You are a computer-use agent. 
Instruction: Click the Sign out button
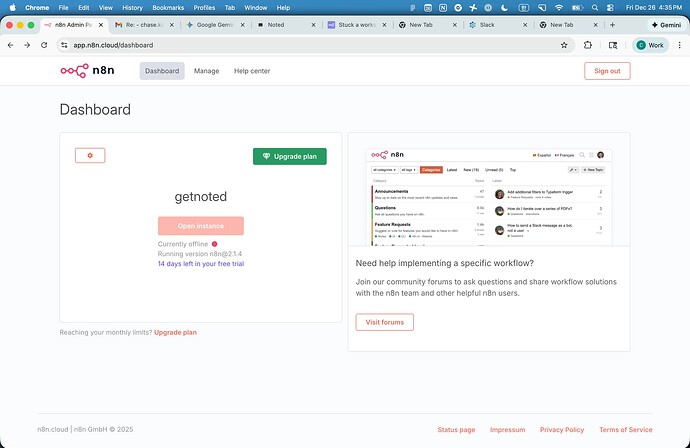coord(607,71)
